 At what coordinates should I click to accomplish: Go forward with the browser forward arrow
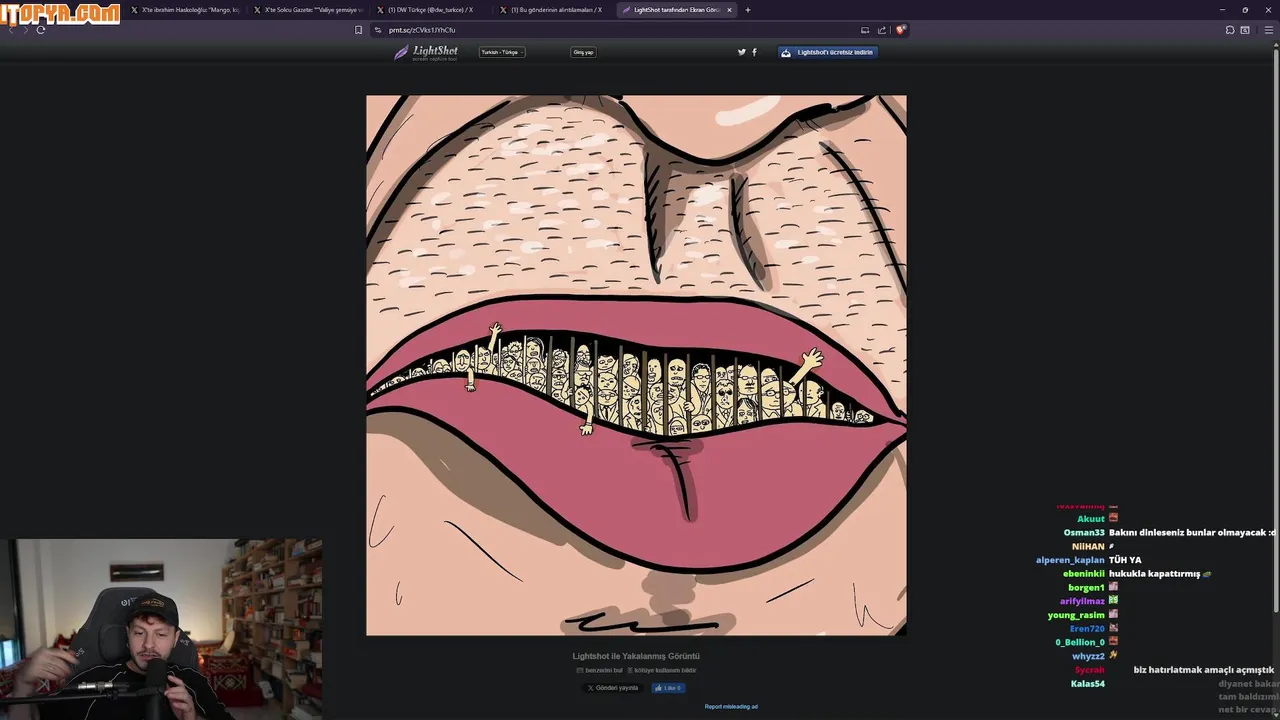tap(25, 30)
